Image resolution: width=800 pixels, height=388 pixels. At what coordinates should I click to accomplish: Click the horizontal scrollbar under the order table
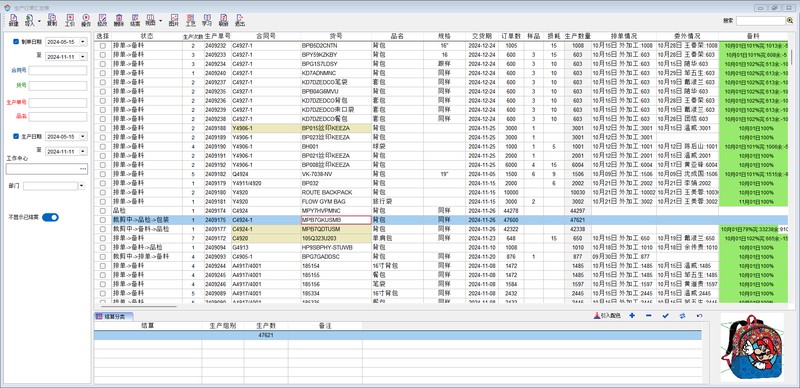[x=138, y=307]
